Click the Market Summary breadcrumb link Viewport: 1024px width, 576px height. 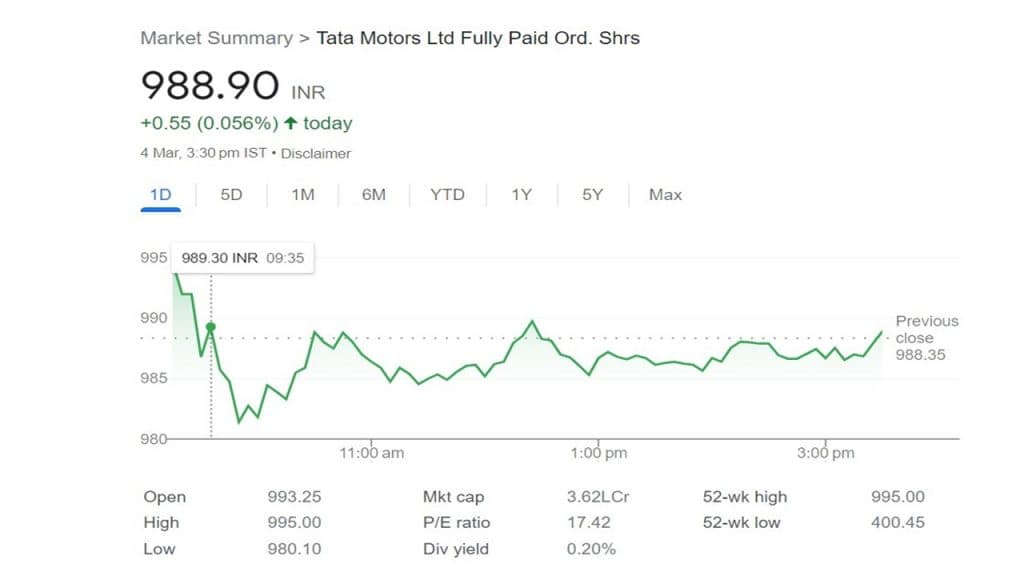[x=216, y=38]
